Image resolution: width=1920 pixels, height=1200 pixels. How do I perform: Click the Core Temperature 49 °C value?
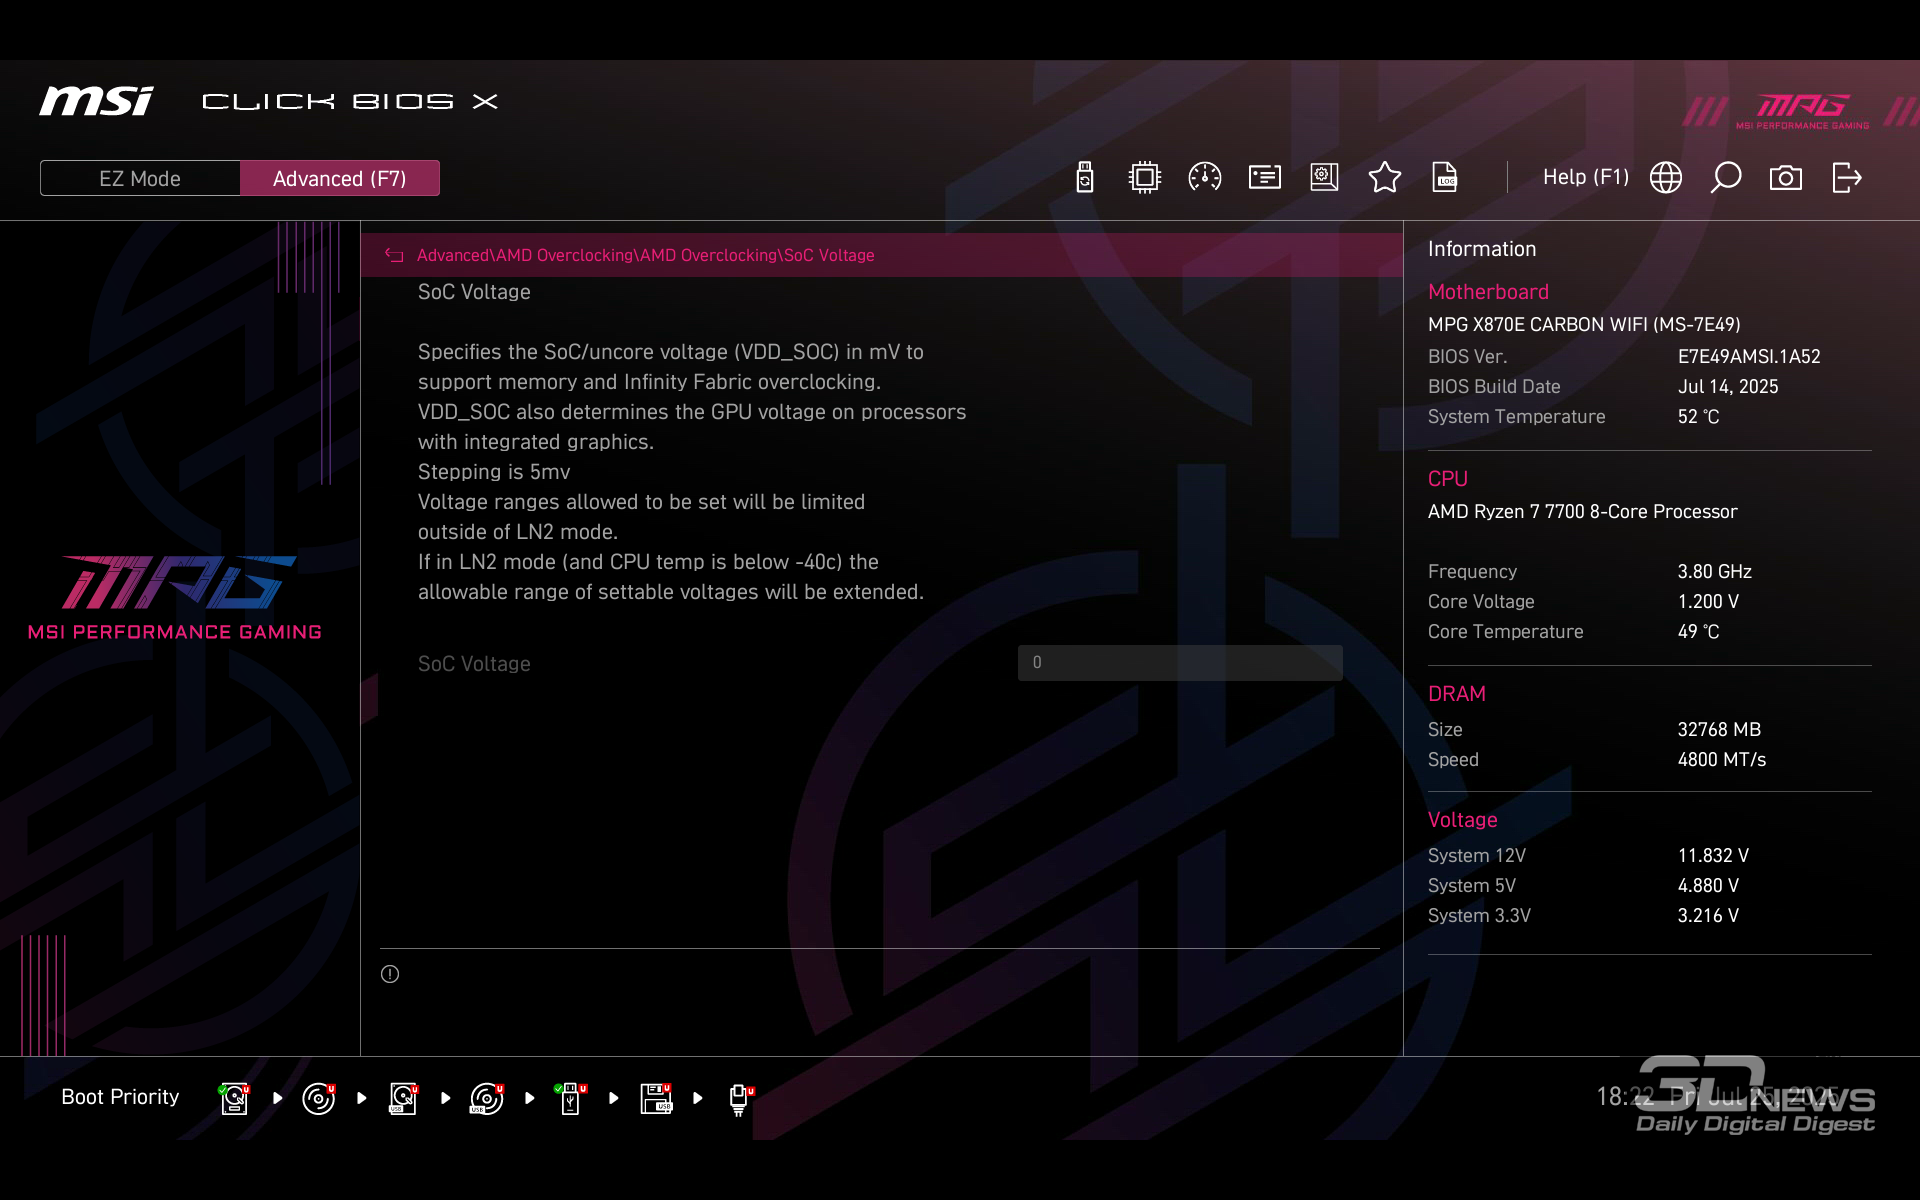(x=1699, y=632)
